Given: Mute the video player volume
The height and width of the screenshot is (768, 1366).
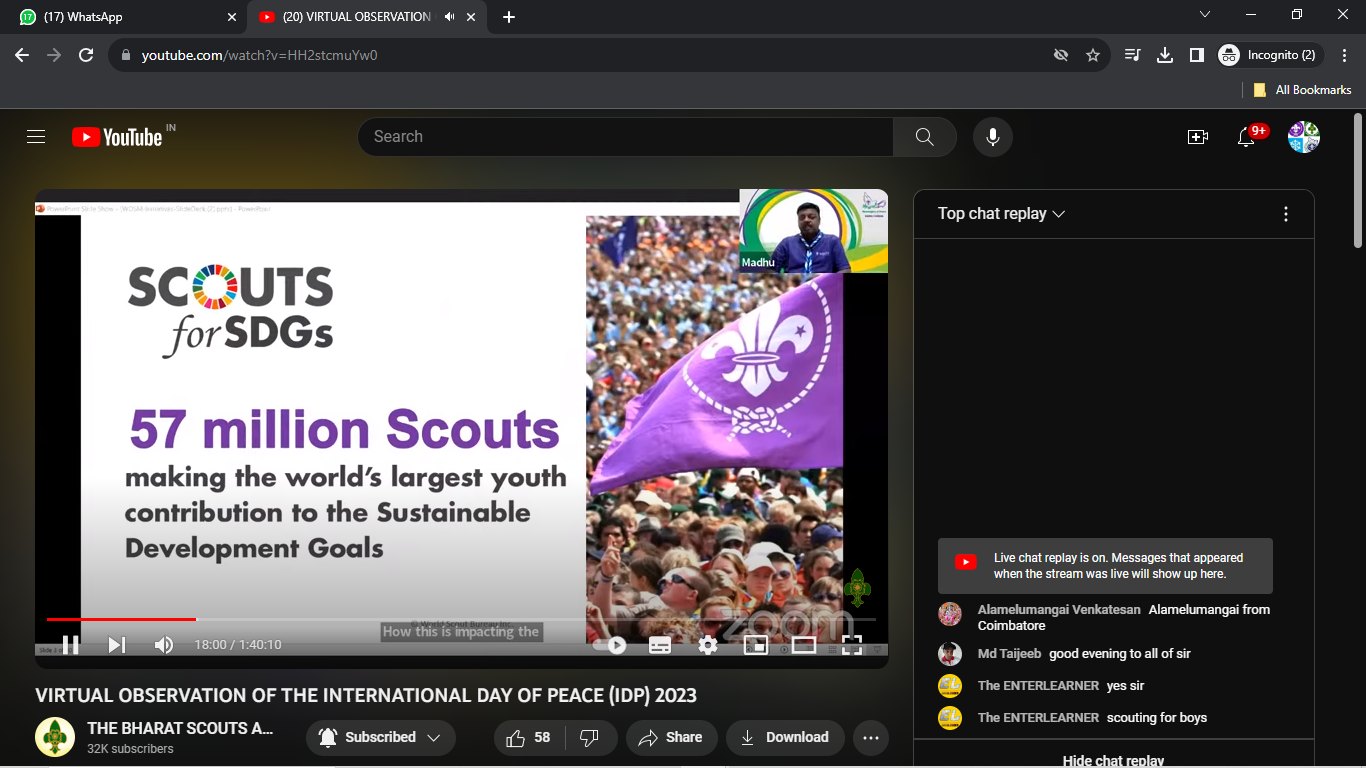Looking at the screenshot, I should [x=164, y=645].
